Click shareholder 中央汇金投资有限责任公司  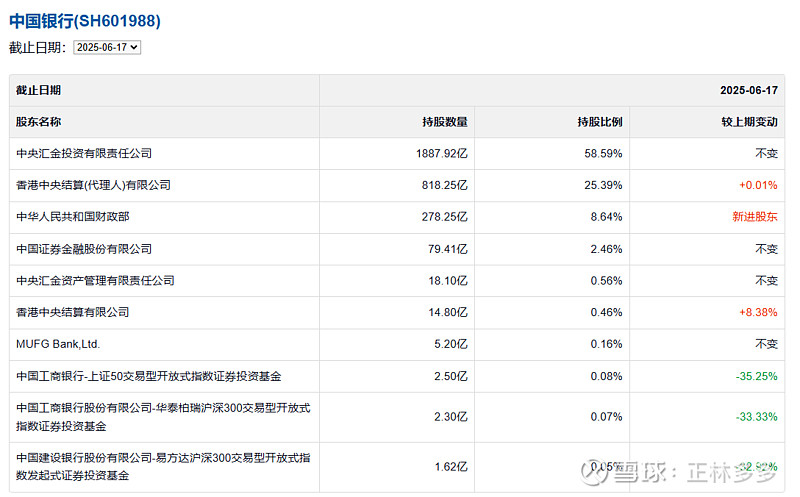pos(84,153)
